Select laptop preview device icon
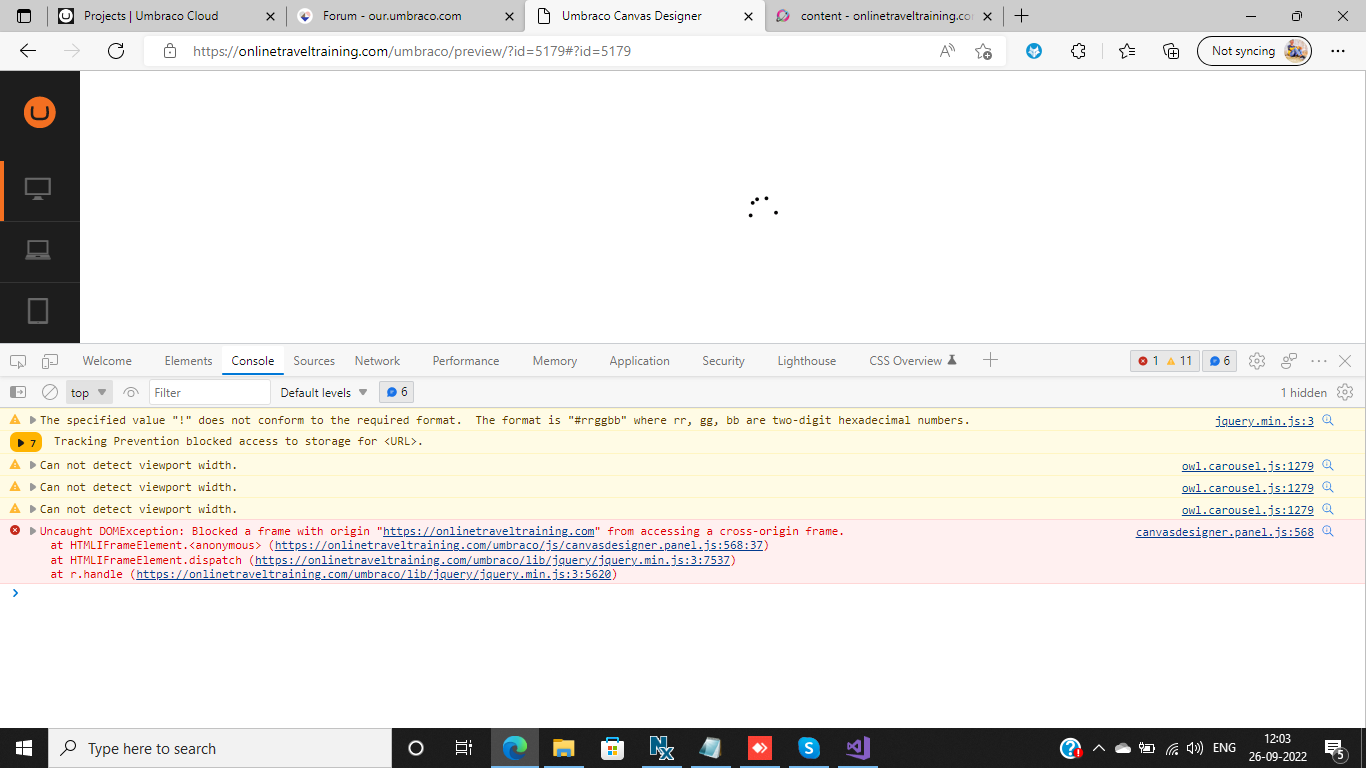 point(38,250)
